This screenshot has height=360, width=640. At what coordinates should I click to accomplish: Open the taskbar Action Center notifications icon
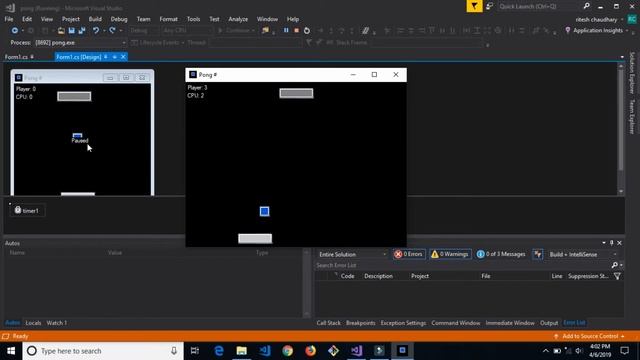624,351
